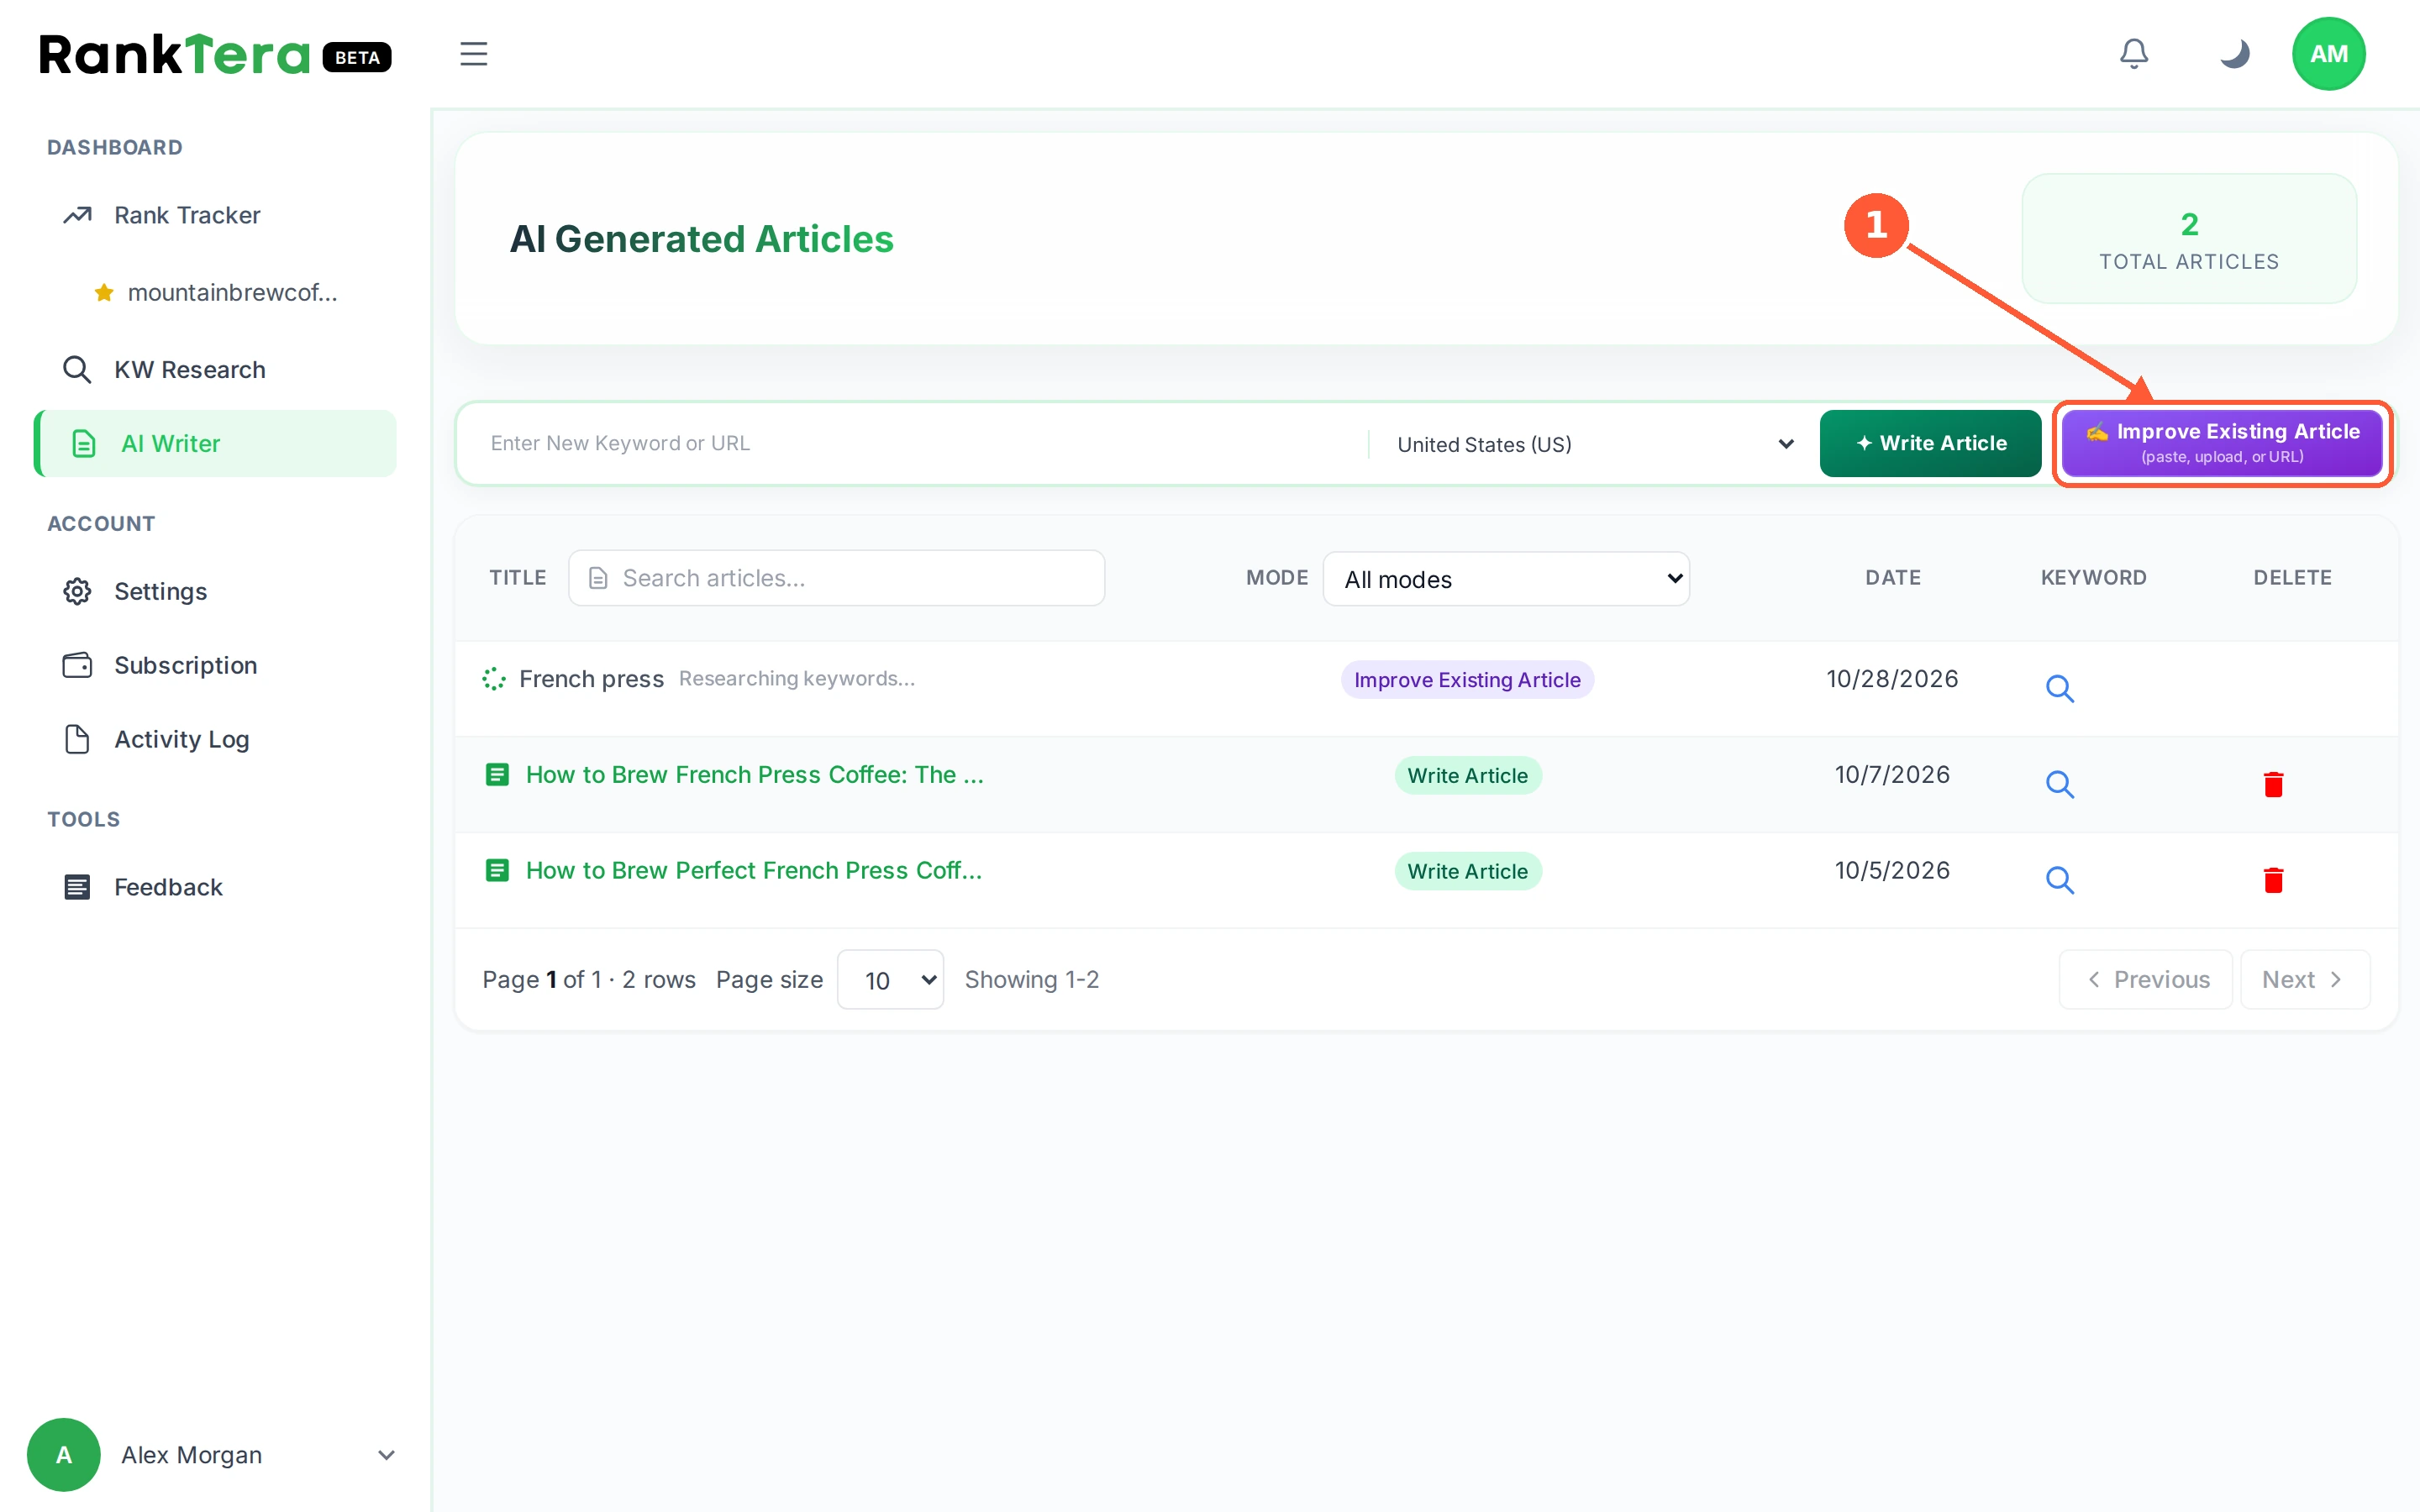Open How to Brew French Press Coffee article
Viewport: 2420px width, 1512px height.
pos(754,775)
